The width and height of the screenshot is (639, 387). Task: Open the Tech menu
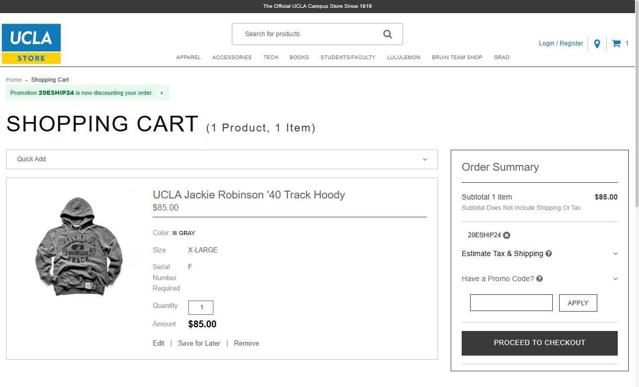click(x=271, y=57)
